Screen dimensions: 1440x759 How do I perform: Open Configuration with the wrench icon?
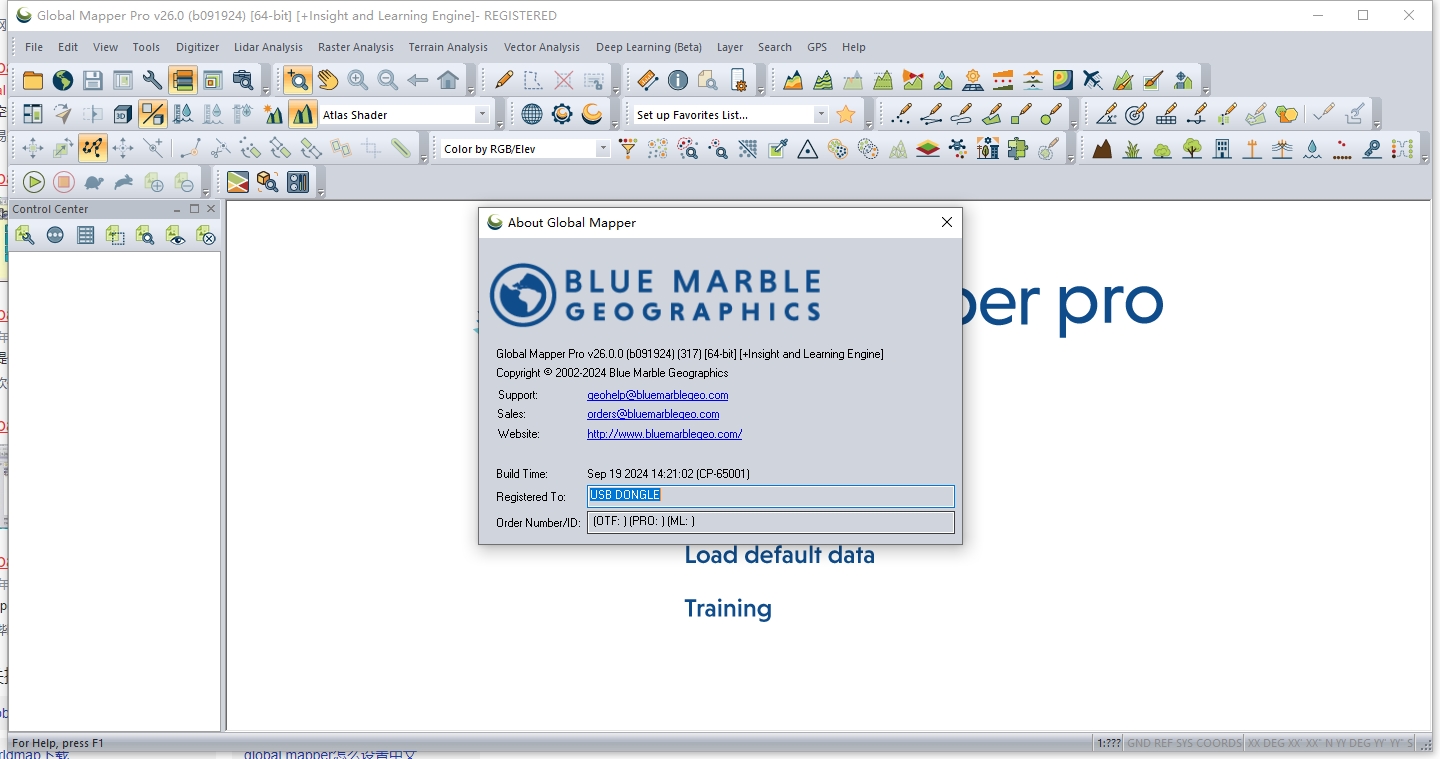[153, 81]
